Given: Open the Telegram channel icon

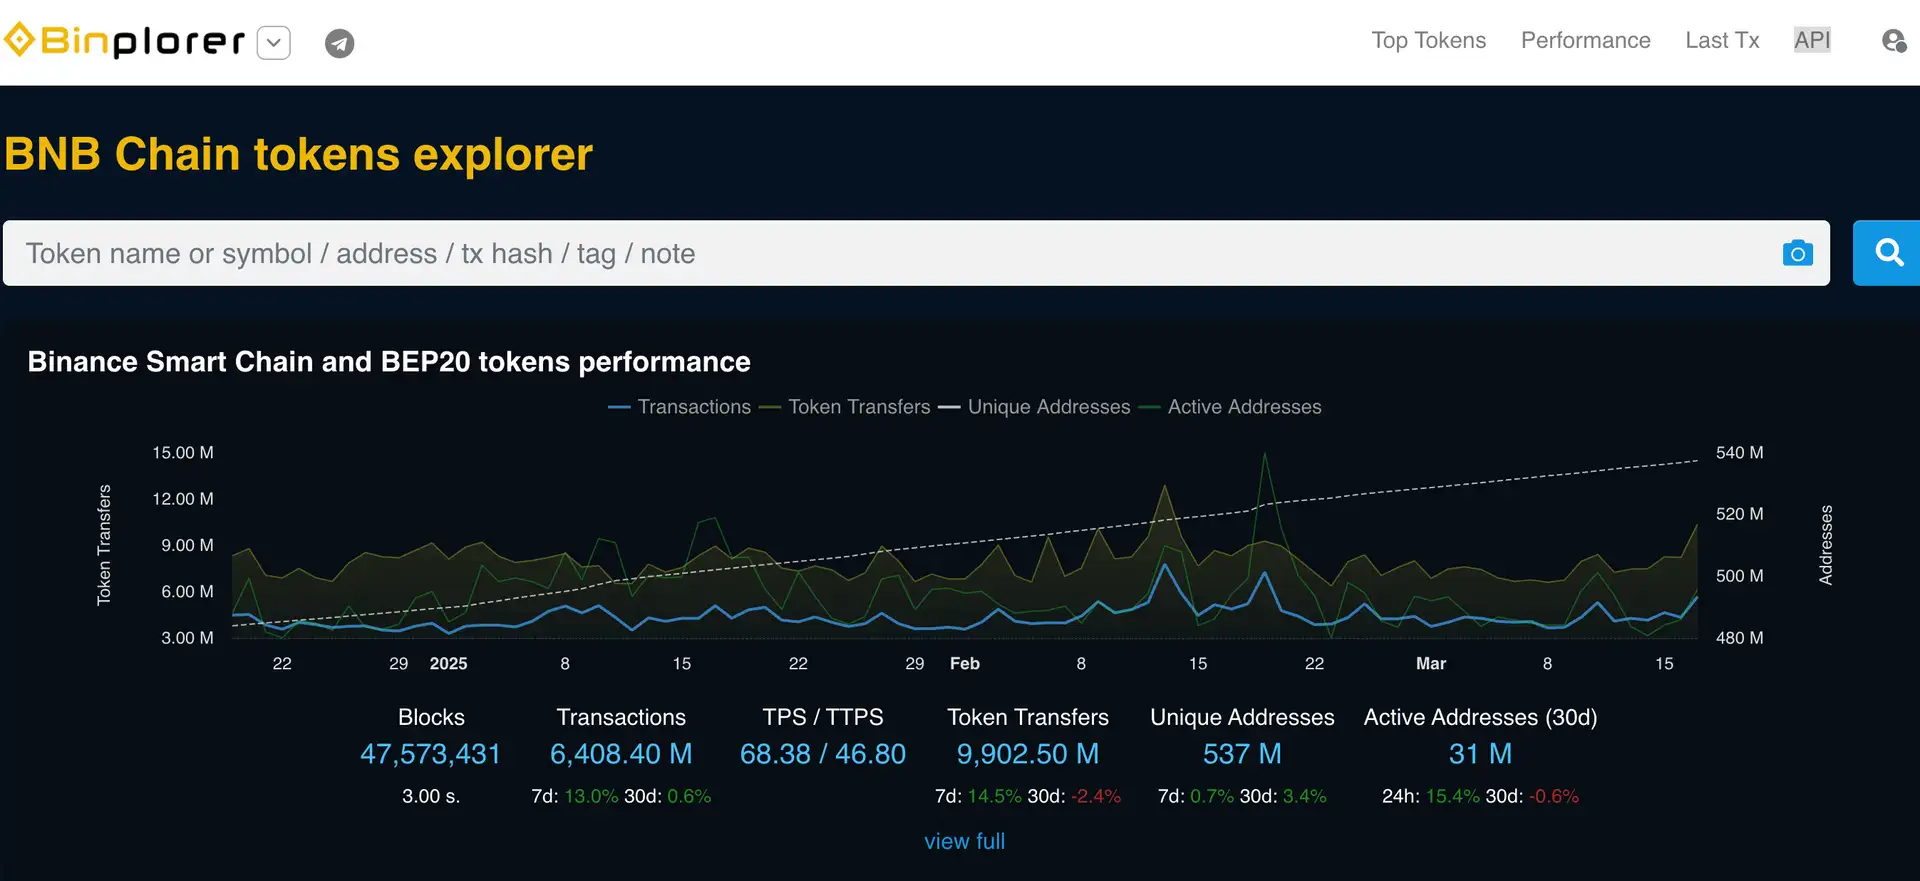Looking at the screenshot, I should coord(339,43).
